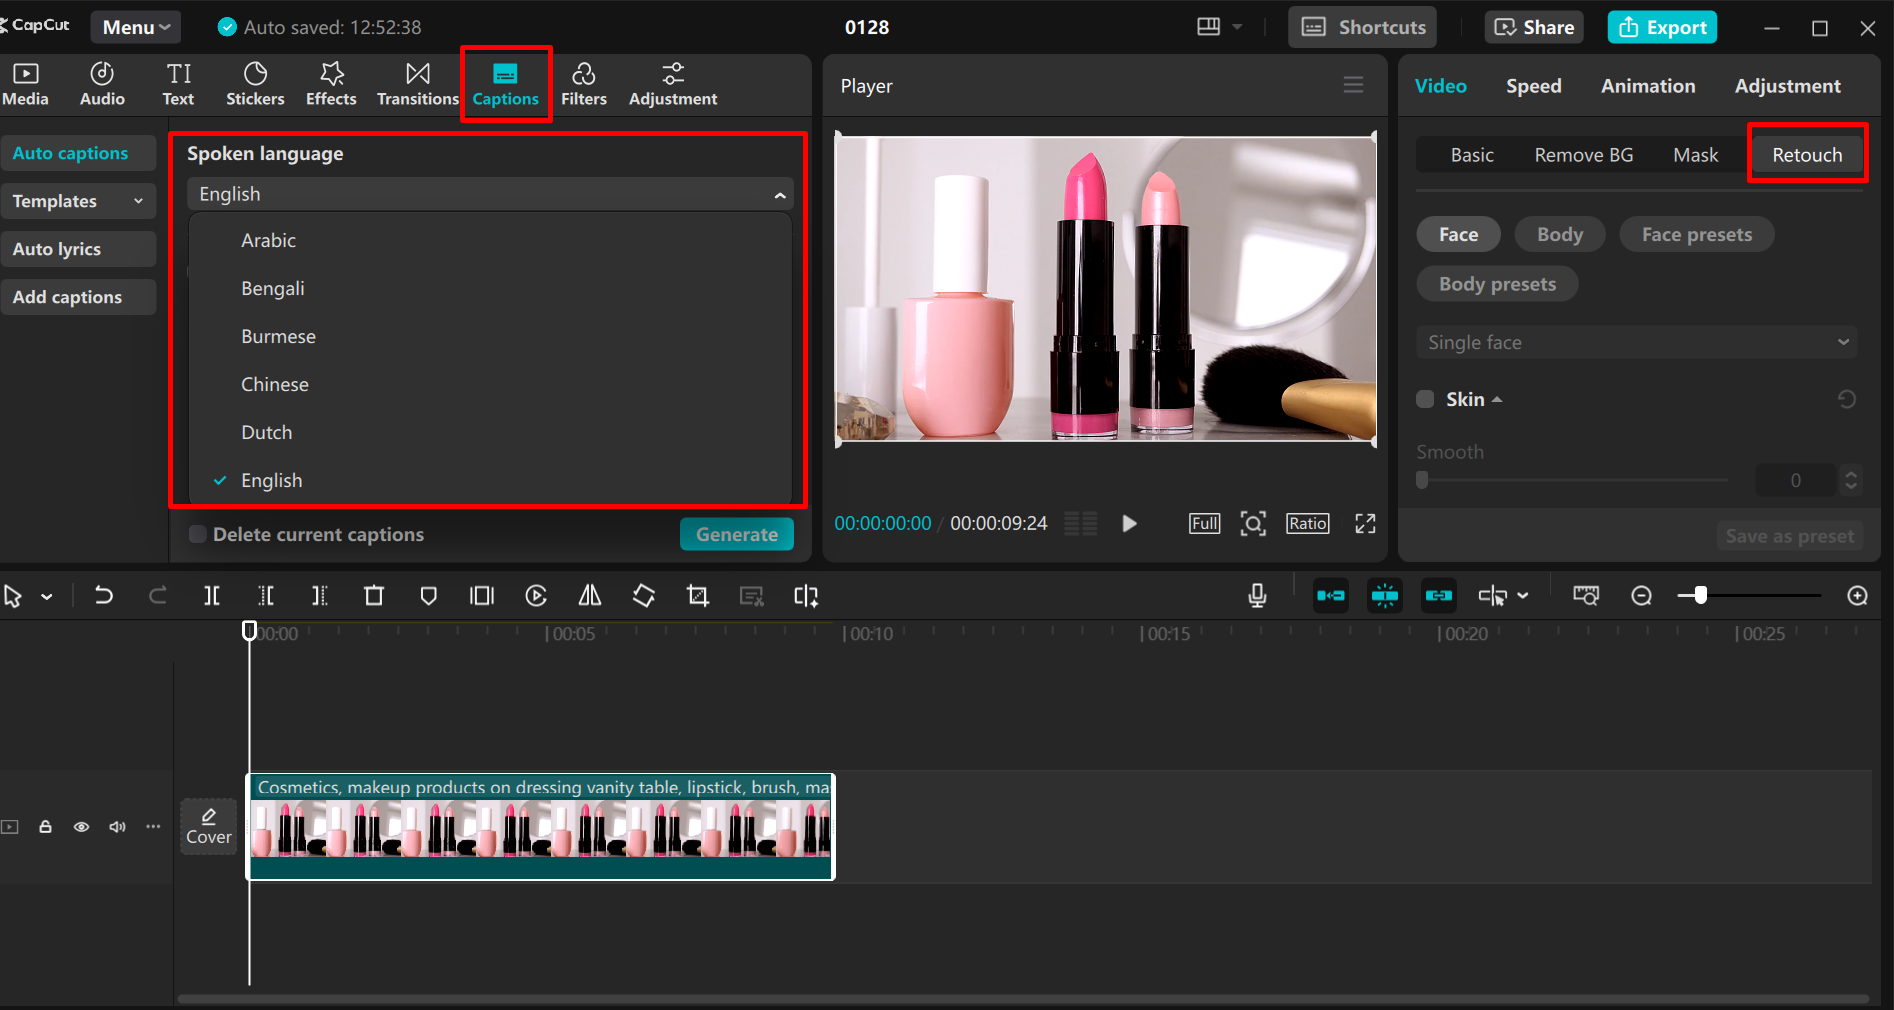
Task: Switch to the Filters panel
Action: tap(584, 83)
